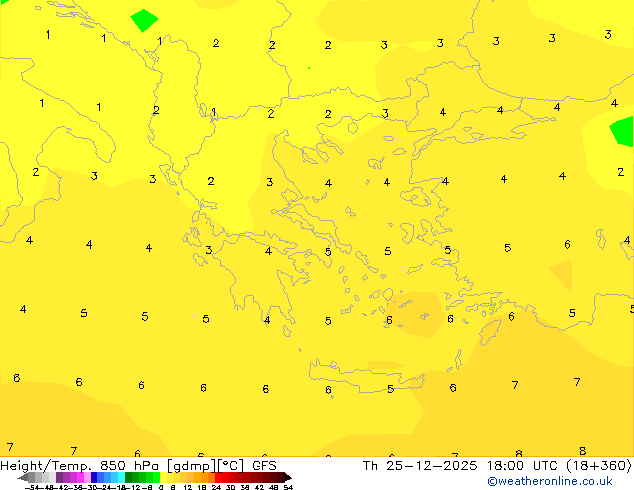Pick the dark blue legend swatch
Viewport: 634px width, 490px height.
(x=94, y=478)
